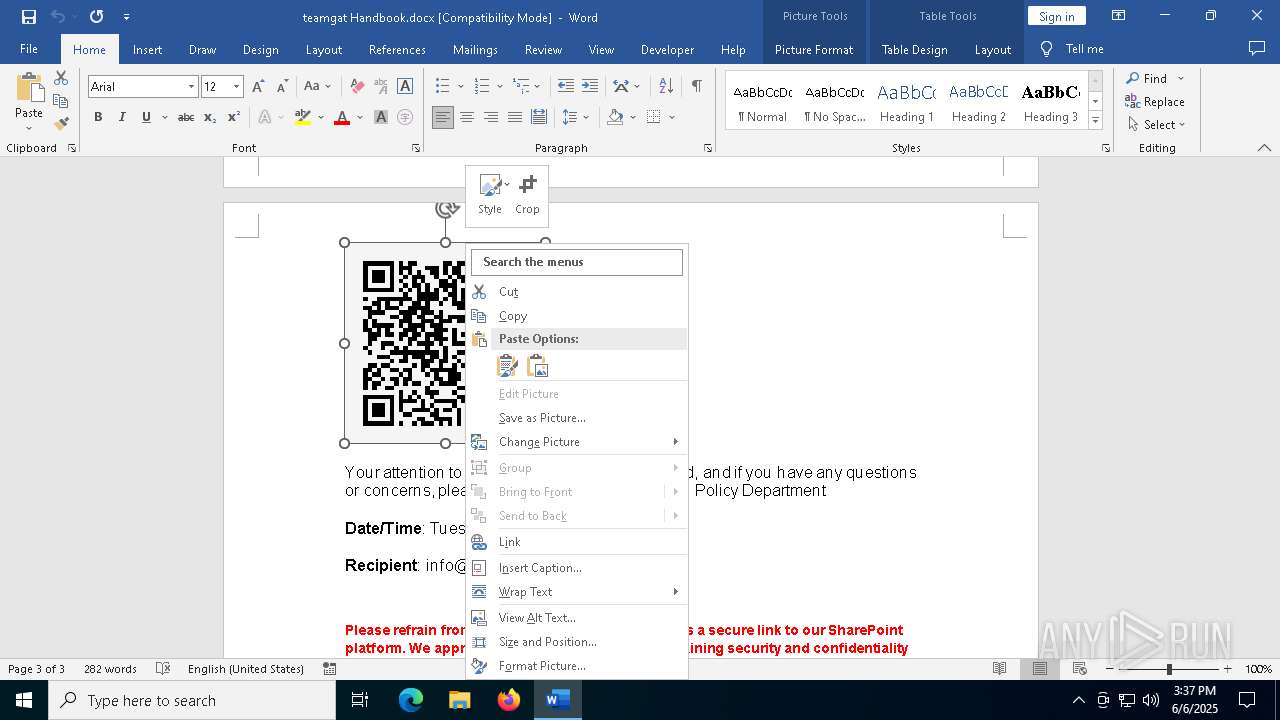Image resolution: width=1280 pixels, height=720 pixels.
Task: Open the Select dropdown in Editing group
Action: click(x=1155, y=125)
